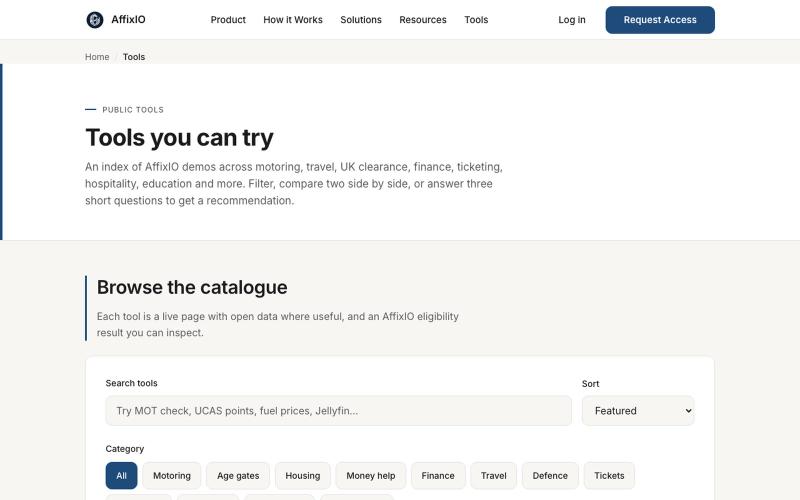Open the Solutions menu
Viewport: 800px width, 500px height.
point(361,20)
